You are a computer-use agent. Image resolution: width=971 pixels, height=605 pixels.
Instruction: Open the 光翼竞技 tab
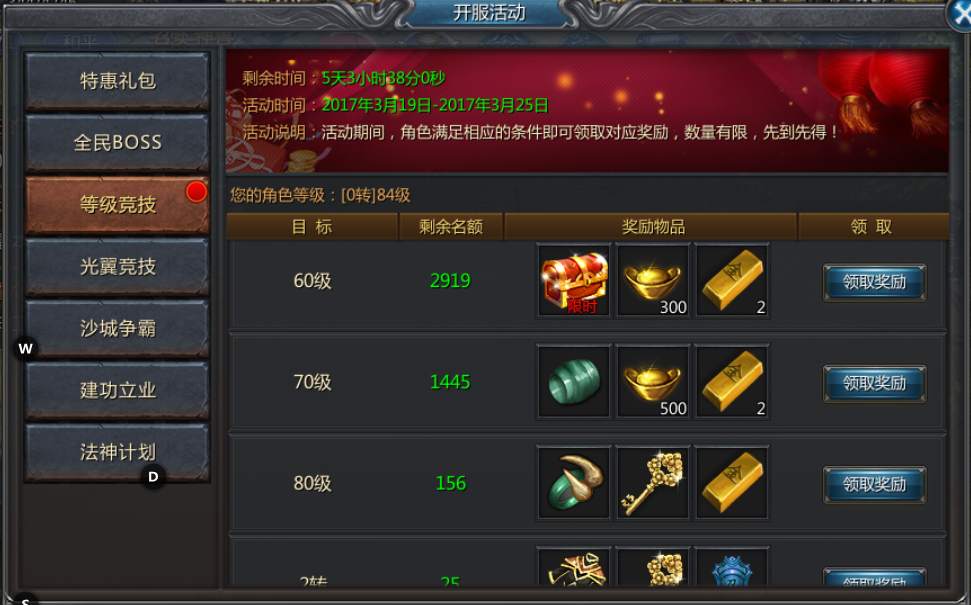(117, 266)
